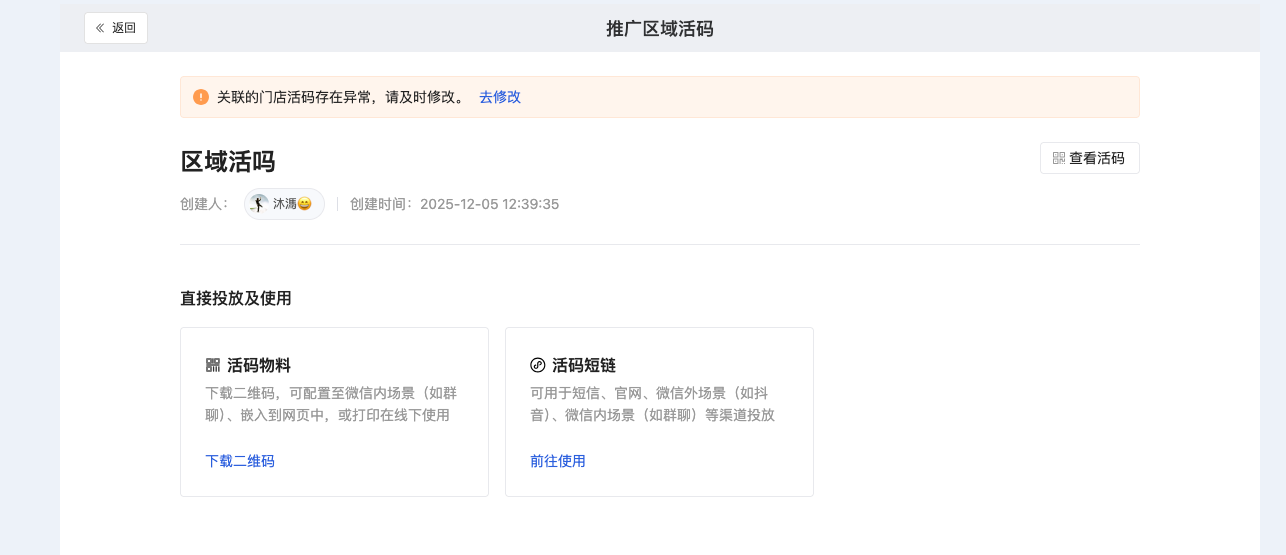This screenshot has height=555, width=1286.
Task: Click the 活码短链 description text
Action: click(653, 404)
